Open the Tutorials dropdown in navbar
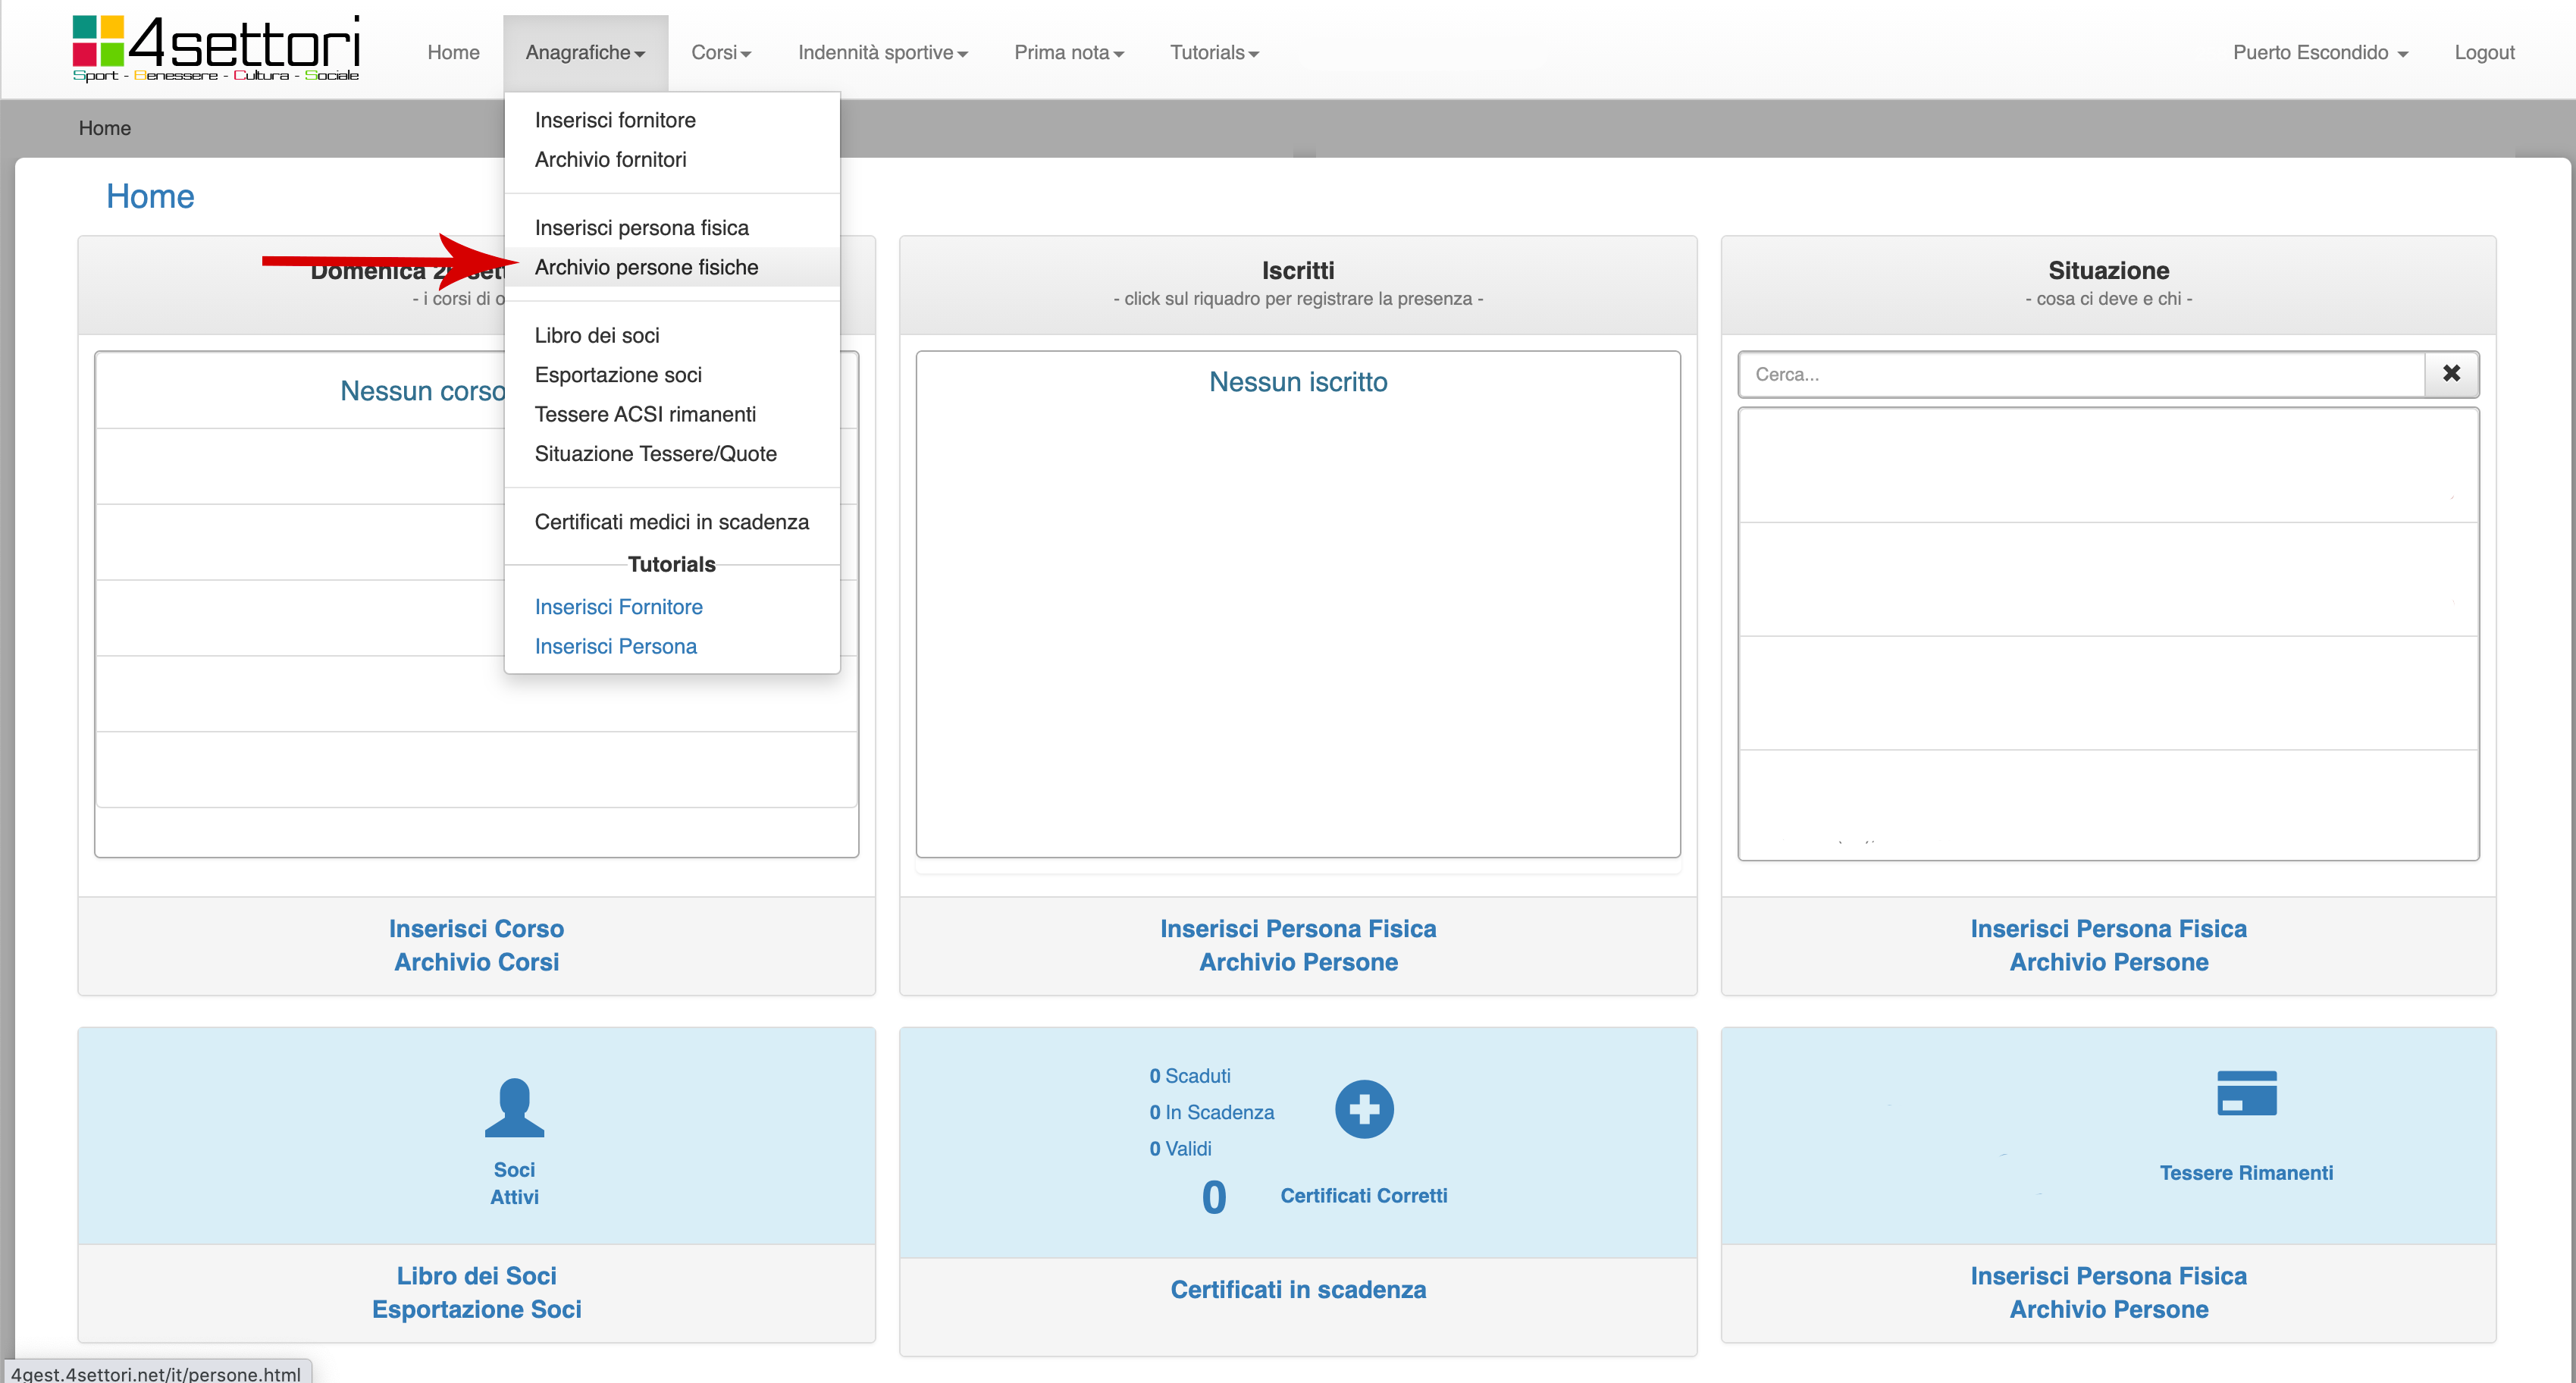 point(1213,52)
